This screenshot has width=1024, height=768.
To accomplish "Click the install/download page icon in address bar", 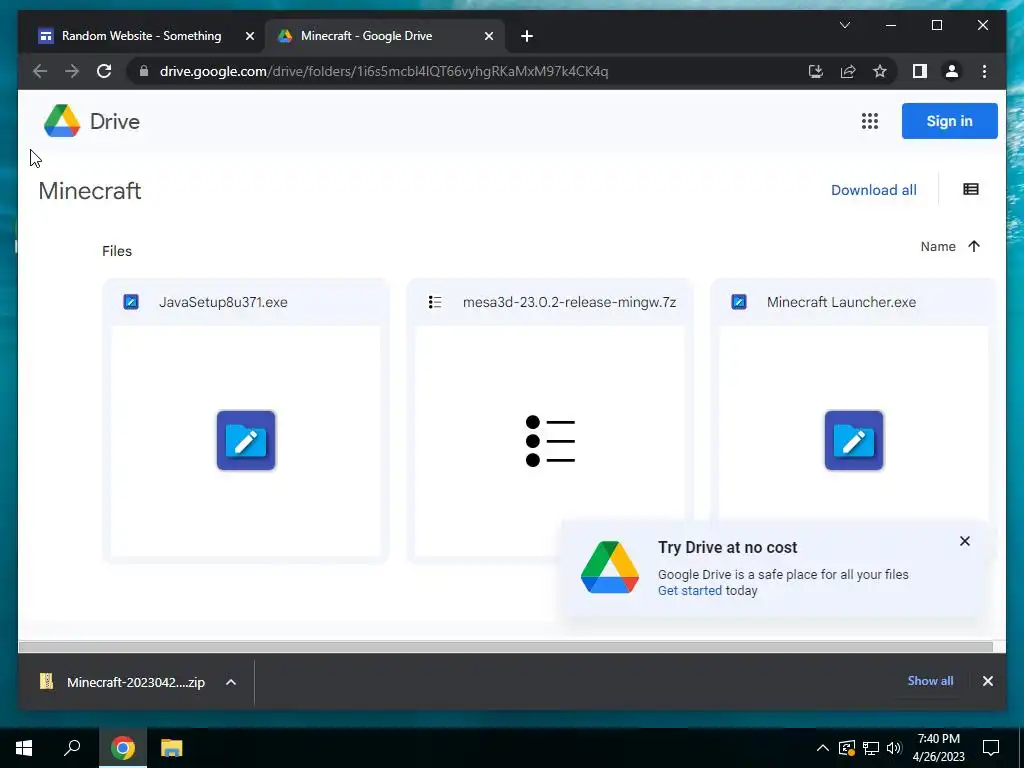I will click(x=816, y=71).
